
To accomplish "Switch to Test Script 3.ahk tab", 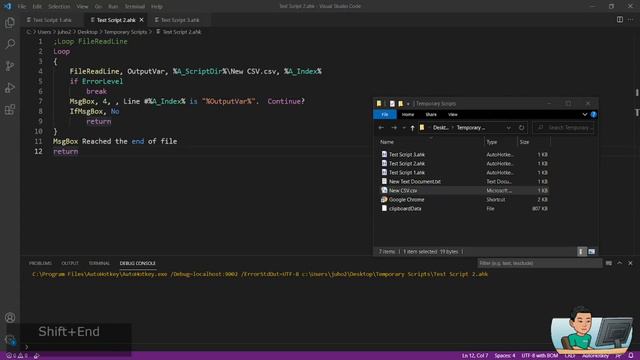I will 180,20.
